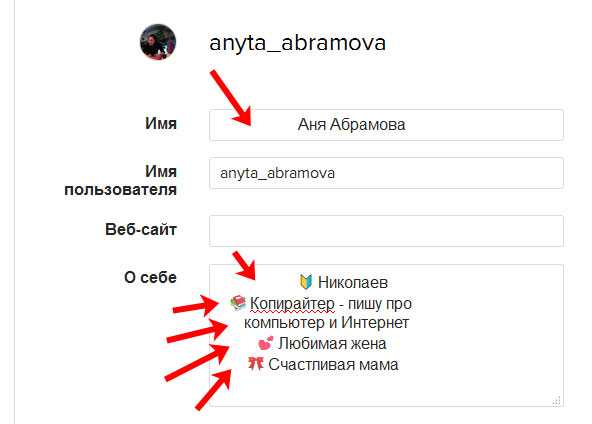Screen dimensions: 592x424
Task: Click the books emoji before Копирайтер
Action: point(238,303)
